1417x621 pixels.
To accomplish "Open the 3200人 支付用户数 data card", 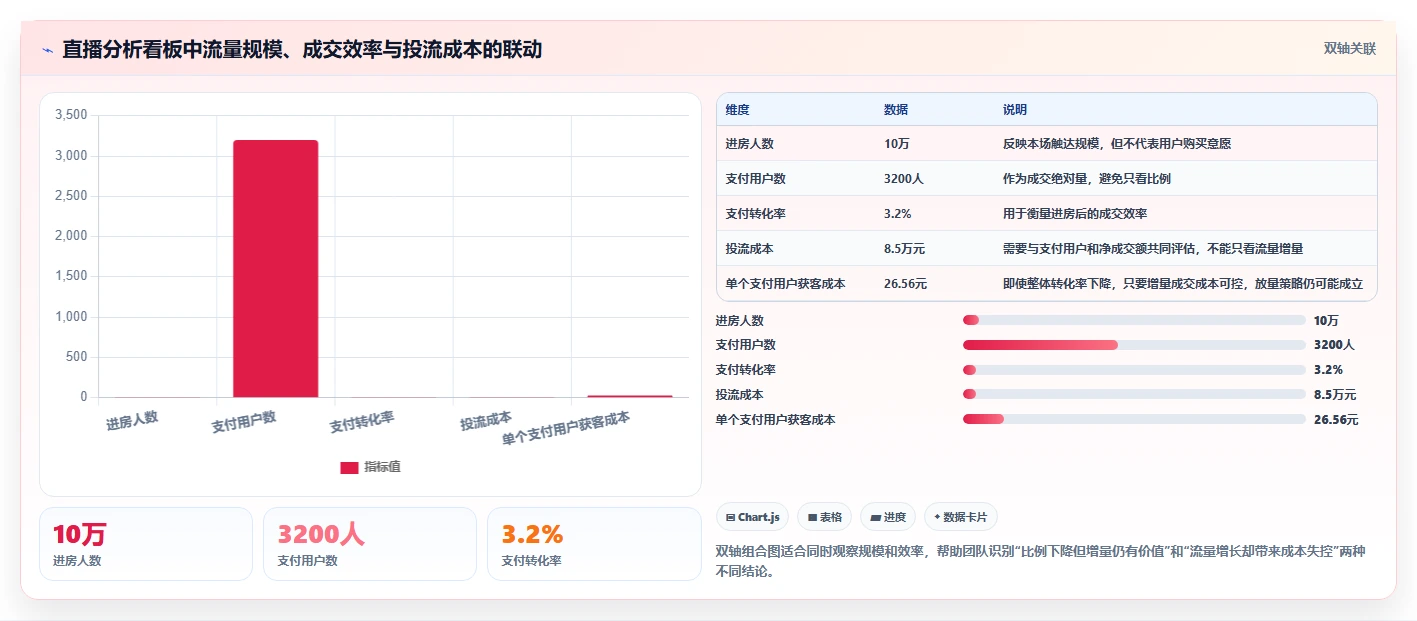I will point(370,544).
